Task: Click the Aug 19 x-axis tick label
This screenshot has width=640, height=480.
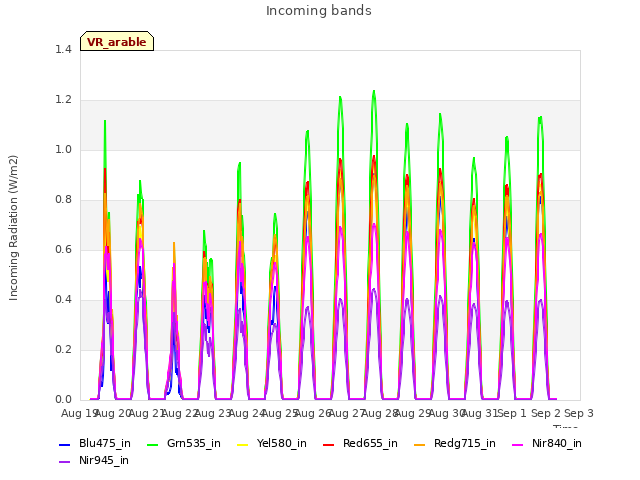Action: [79, 413]
